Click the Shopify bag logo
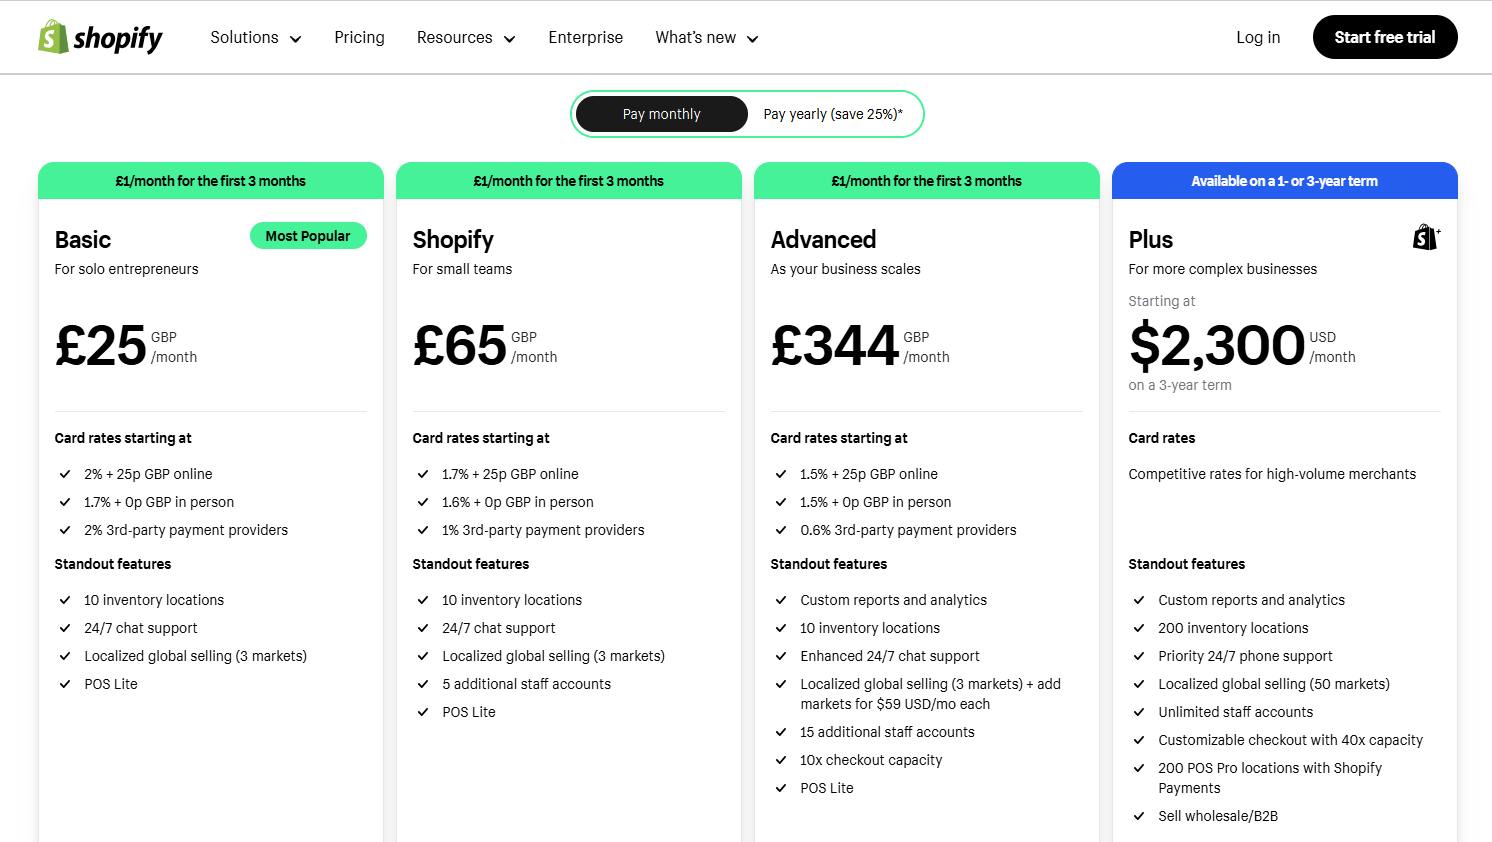1492x842 pixels. (x=100, y=38)
